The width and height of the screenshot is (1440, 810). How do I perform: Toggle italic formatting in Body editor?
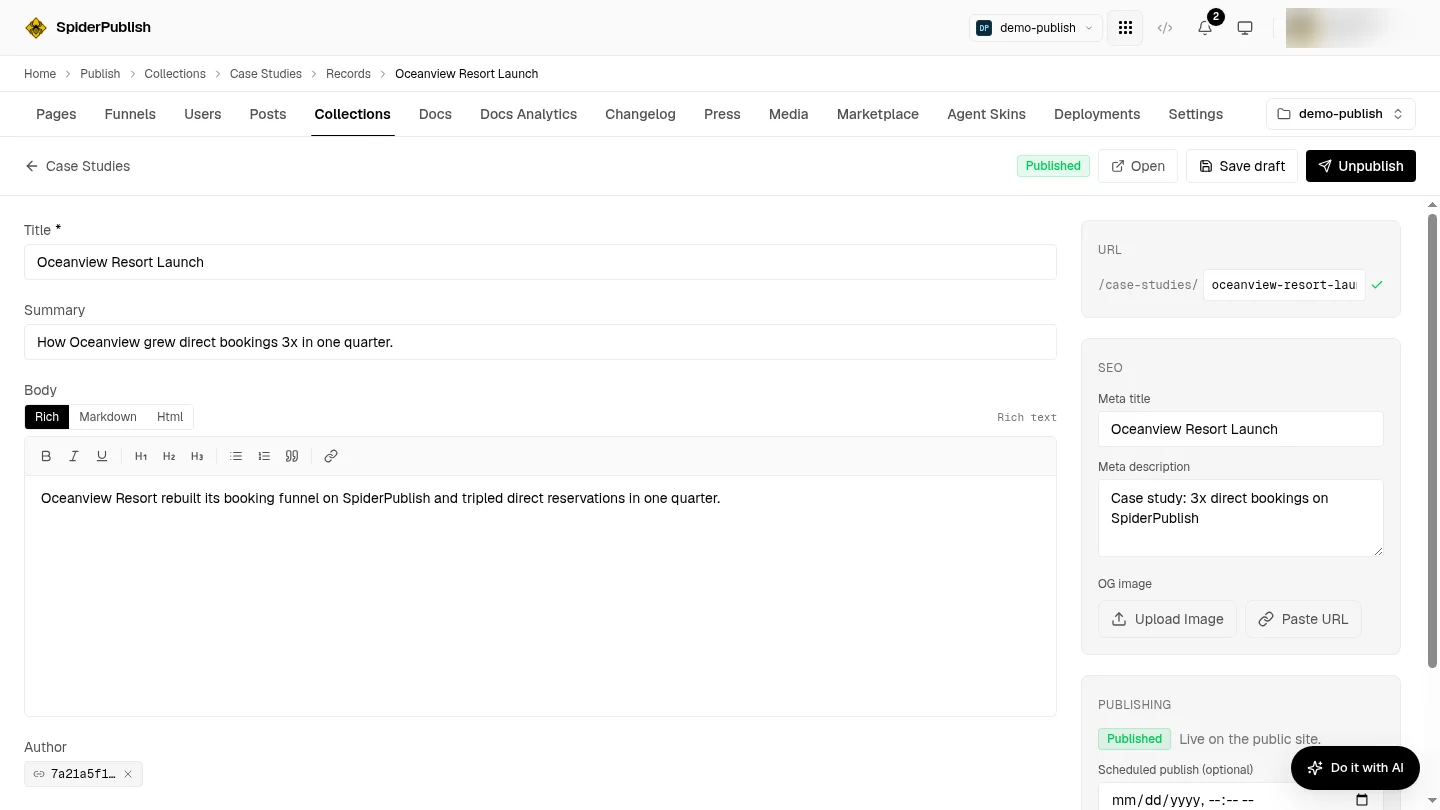pyautogui.click(x=74, y=456)
